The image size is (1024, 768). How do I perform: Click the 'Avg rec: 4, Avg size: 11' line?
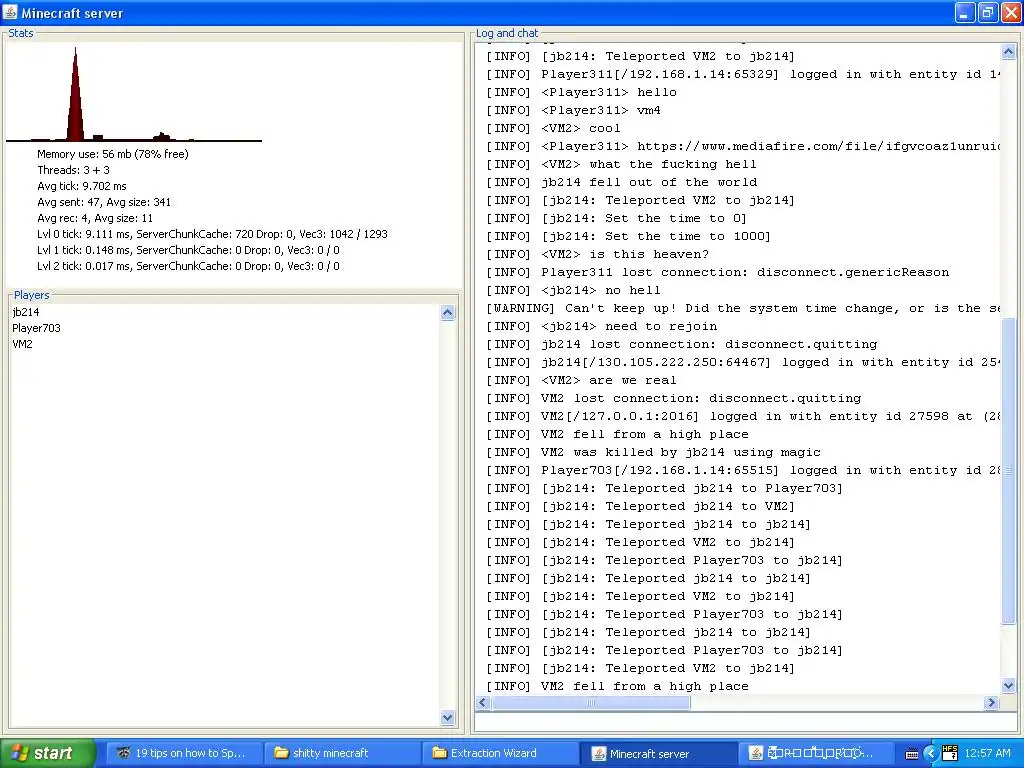click(x=95, y=218)
